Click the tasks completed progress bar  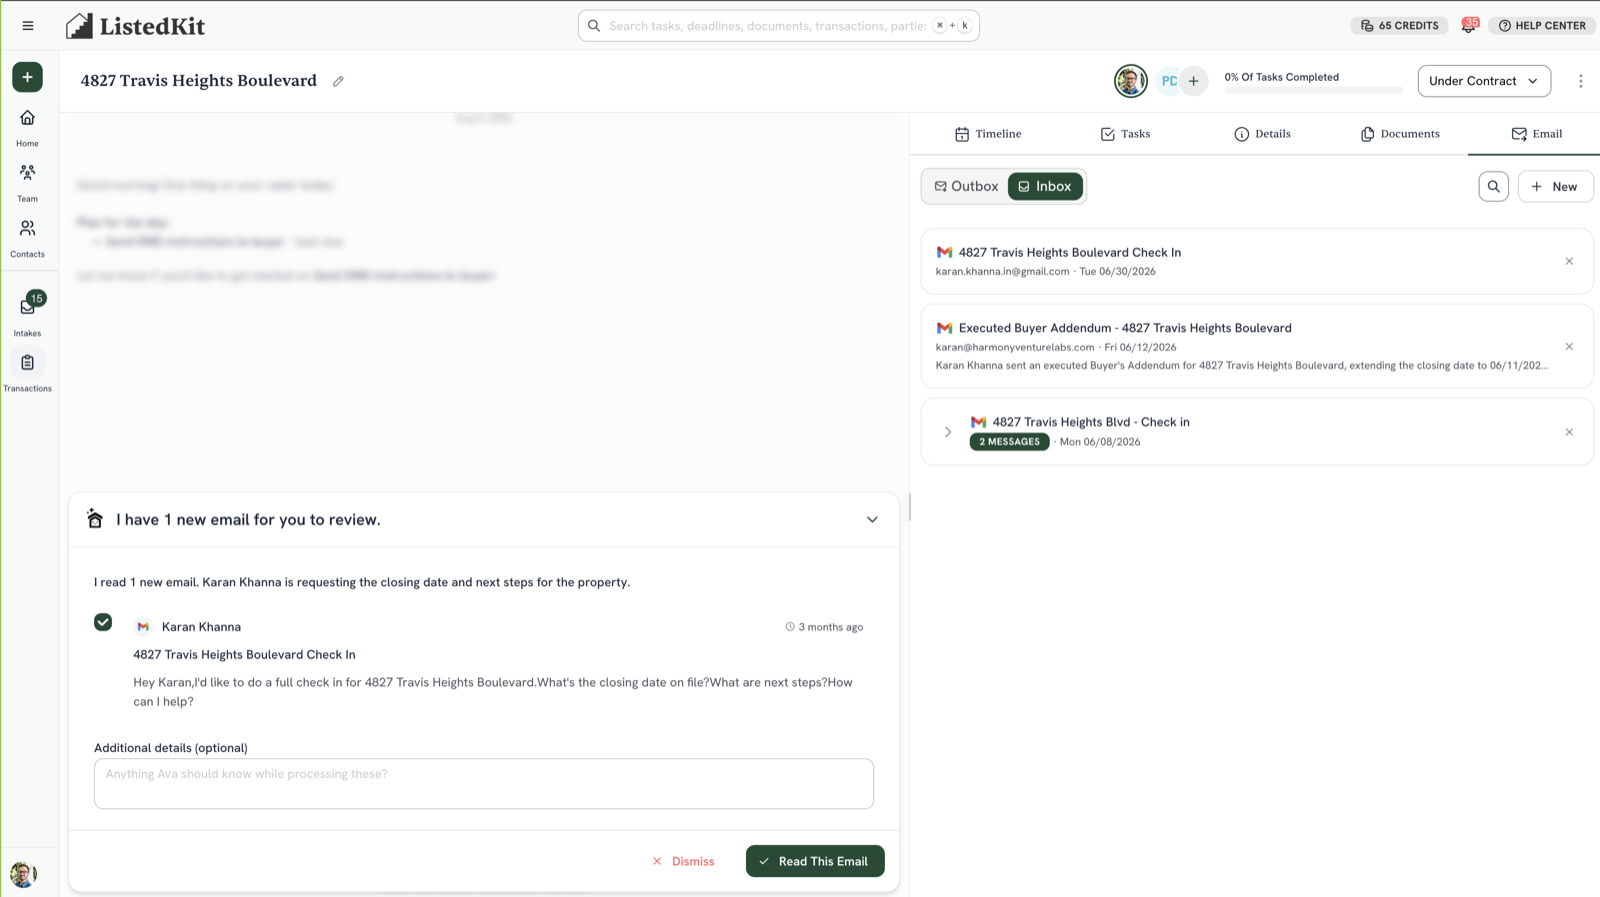(x=1313, y=90)
